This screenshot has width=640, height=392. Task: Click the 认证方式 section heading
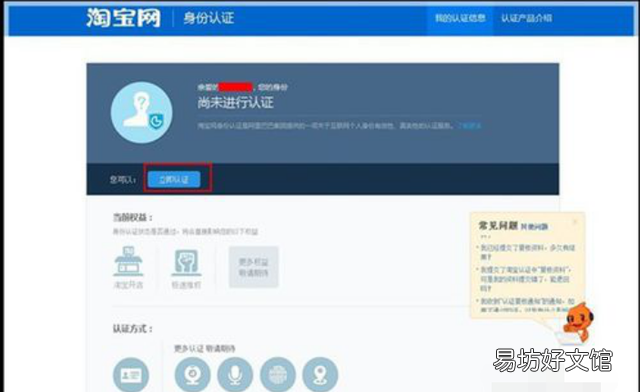click(133, 329)
